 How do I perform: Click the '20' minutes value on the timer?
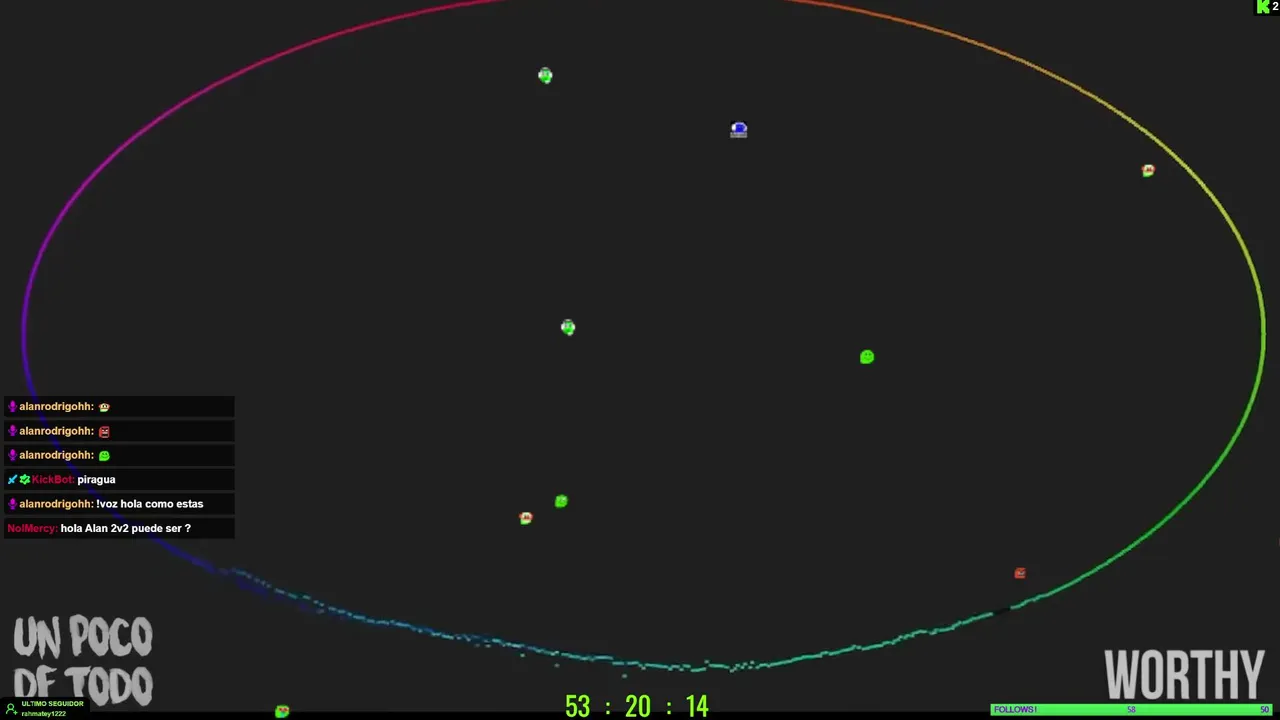638,706
